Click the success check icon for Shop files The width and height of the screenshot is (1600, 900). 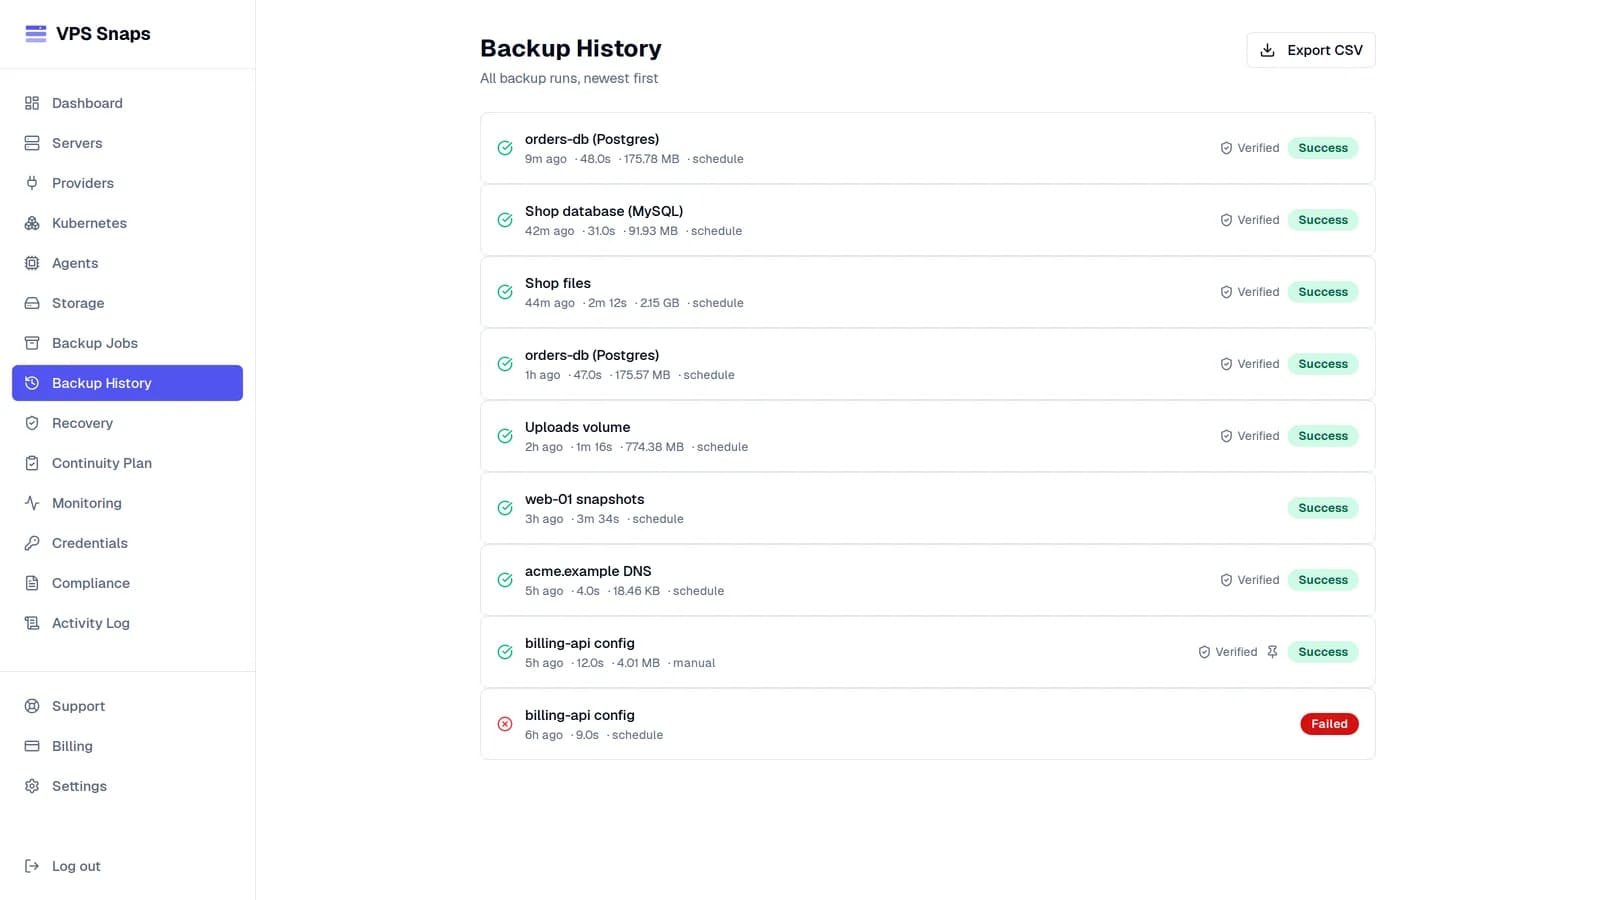coord(505,292)
